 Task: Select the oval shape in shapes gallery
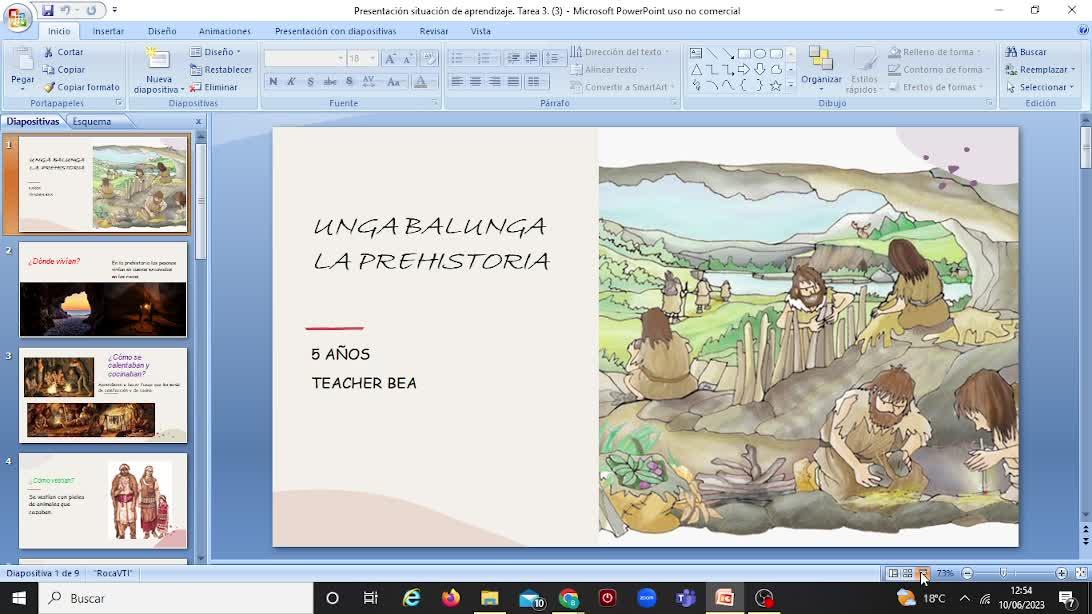click(x=760, y=53)
